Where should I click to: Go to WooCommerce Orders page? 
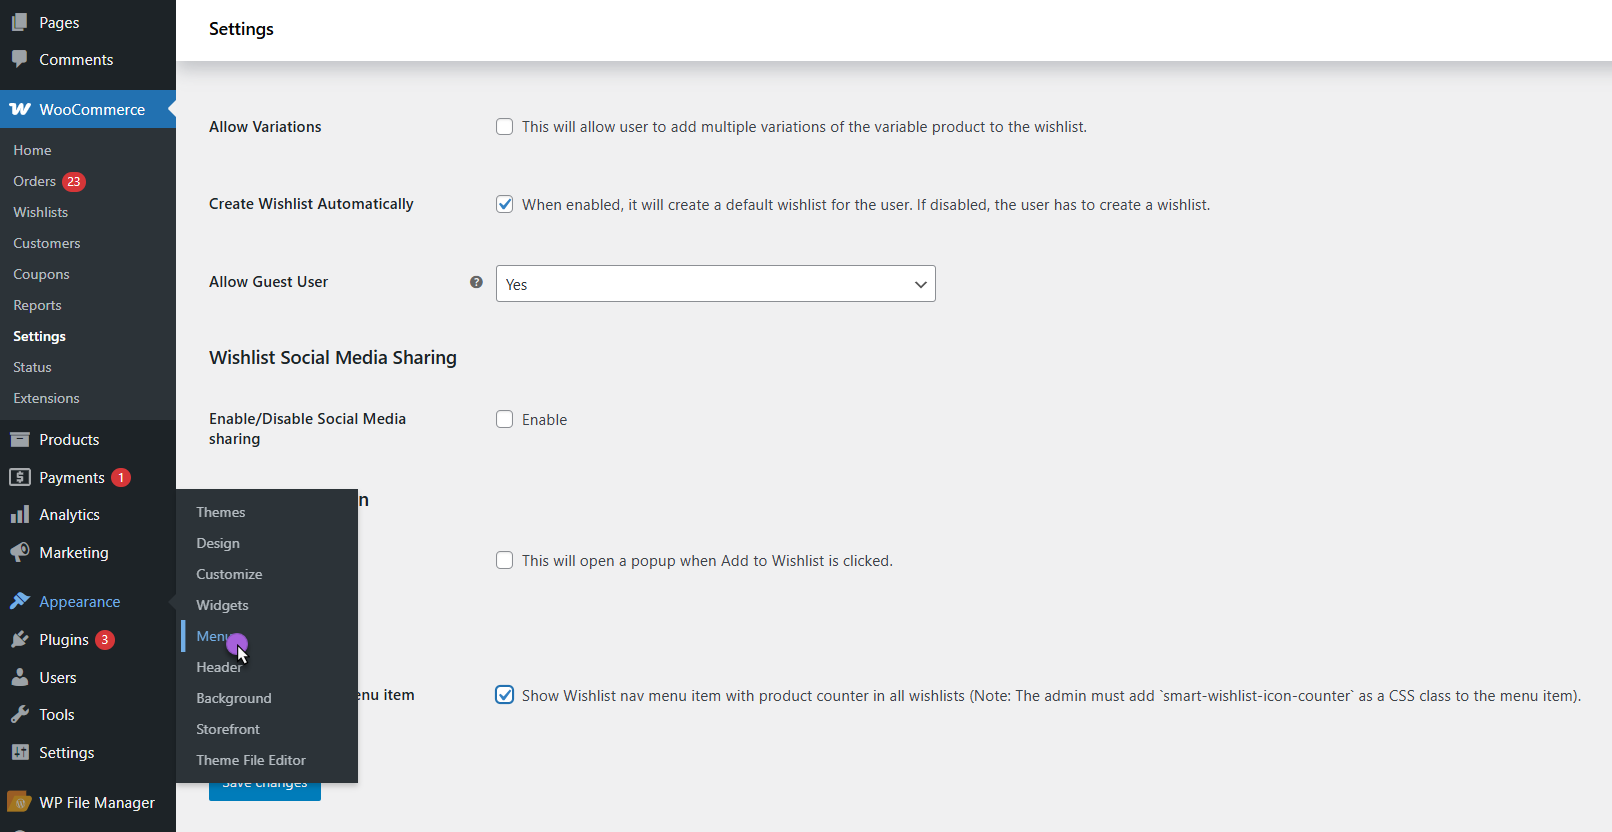35,181
